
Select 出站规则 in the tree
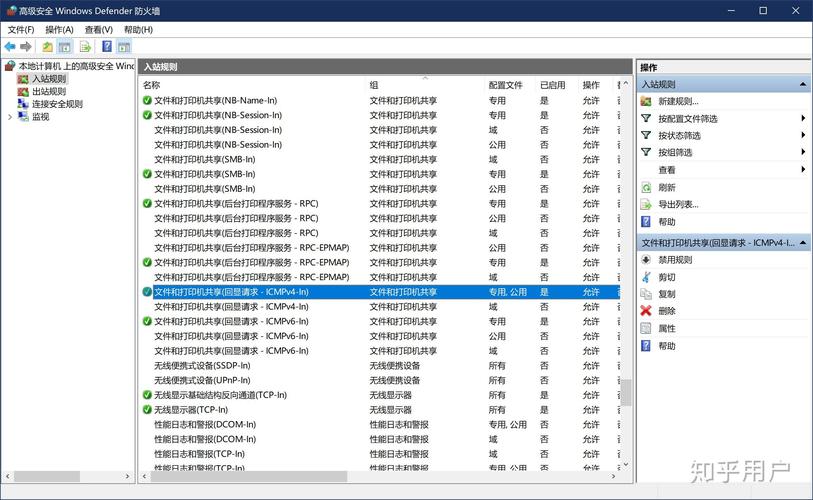(49, 91)
